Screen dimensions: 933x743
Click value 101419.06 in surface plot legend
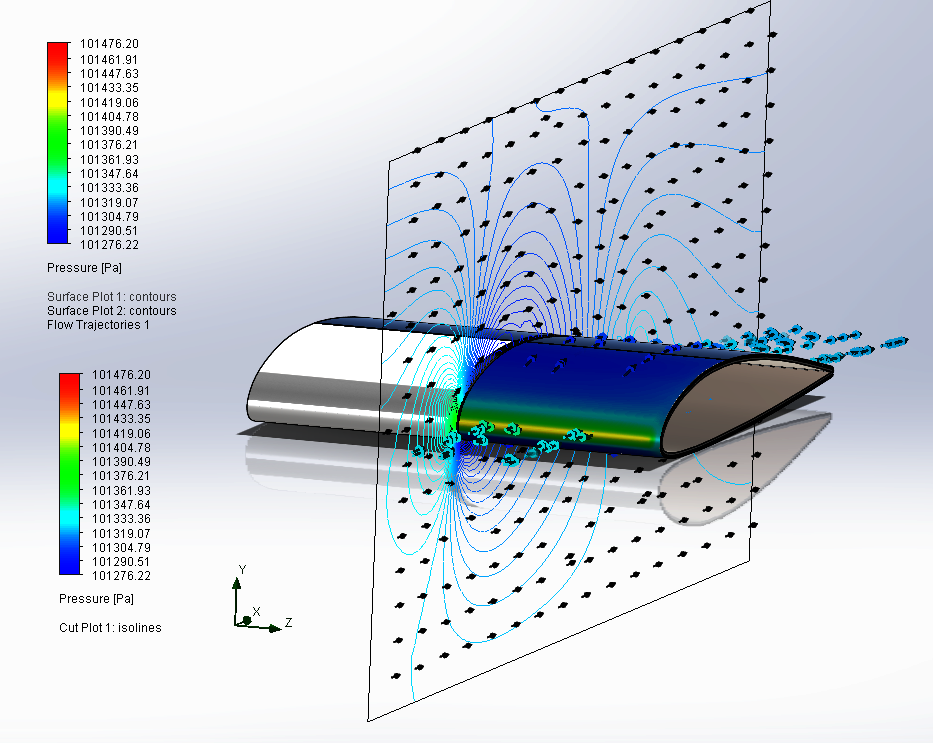(x=109, y=102)
